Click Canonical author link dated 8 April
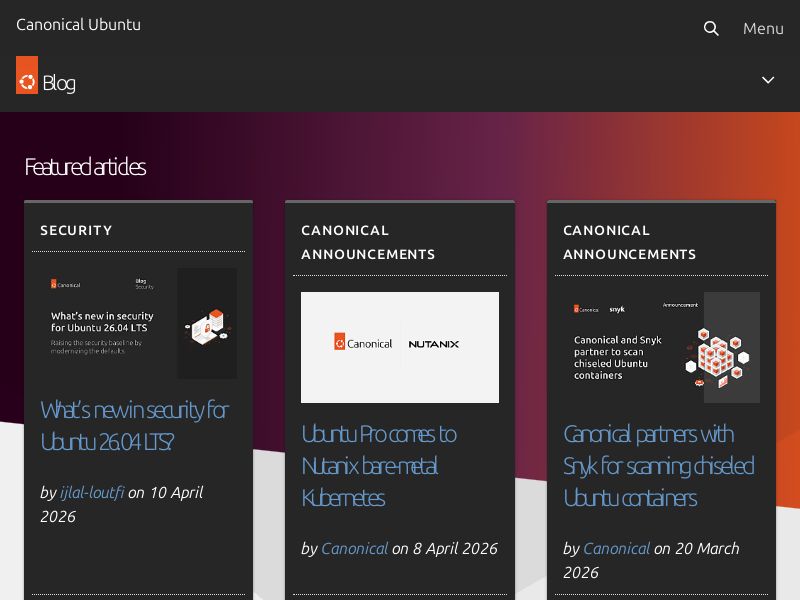The image size is (800, 600). [x=354, y=548]
